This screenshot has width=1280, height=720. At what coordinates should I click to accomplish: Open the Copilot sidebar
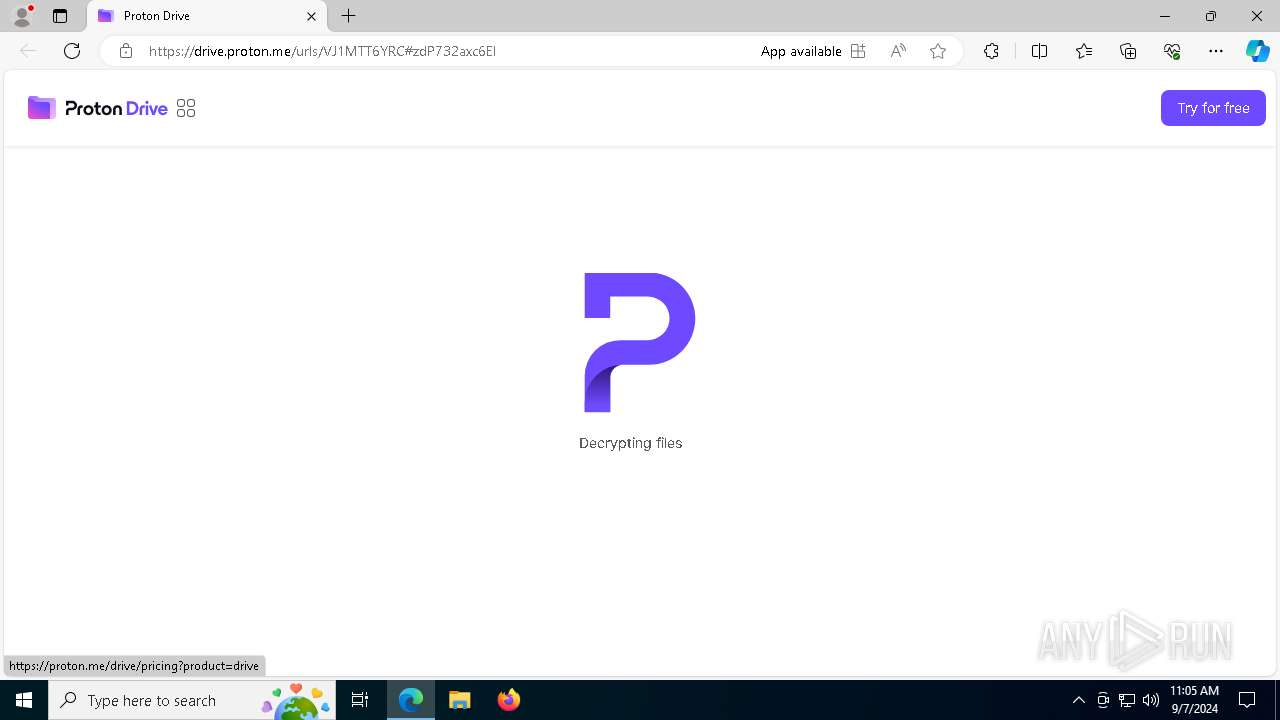(1258, 51)
